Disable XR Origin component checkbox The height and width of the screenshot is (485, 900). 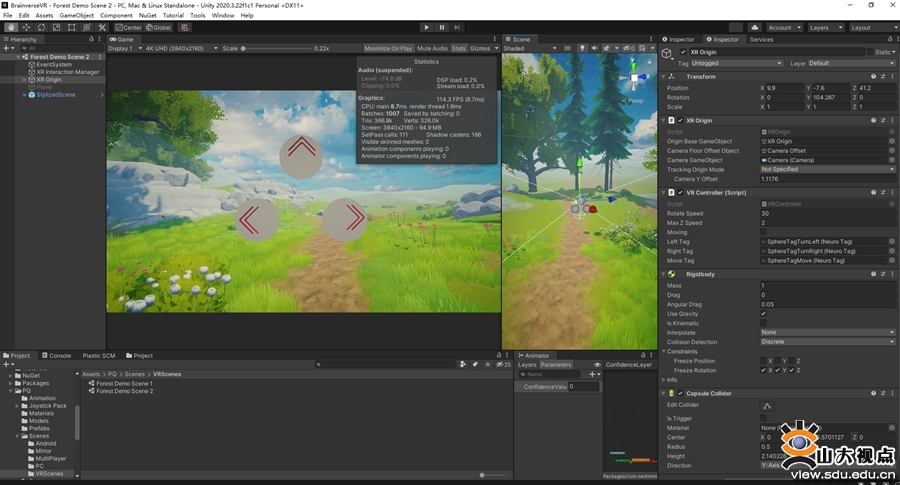pos(680,121)
